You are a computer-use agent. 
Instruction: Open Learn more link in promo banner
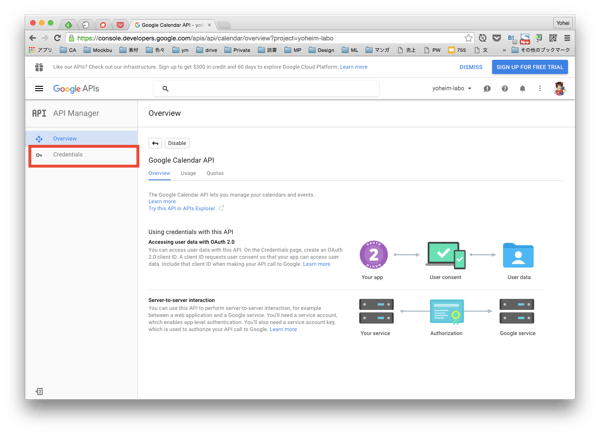click(354, 67)
